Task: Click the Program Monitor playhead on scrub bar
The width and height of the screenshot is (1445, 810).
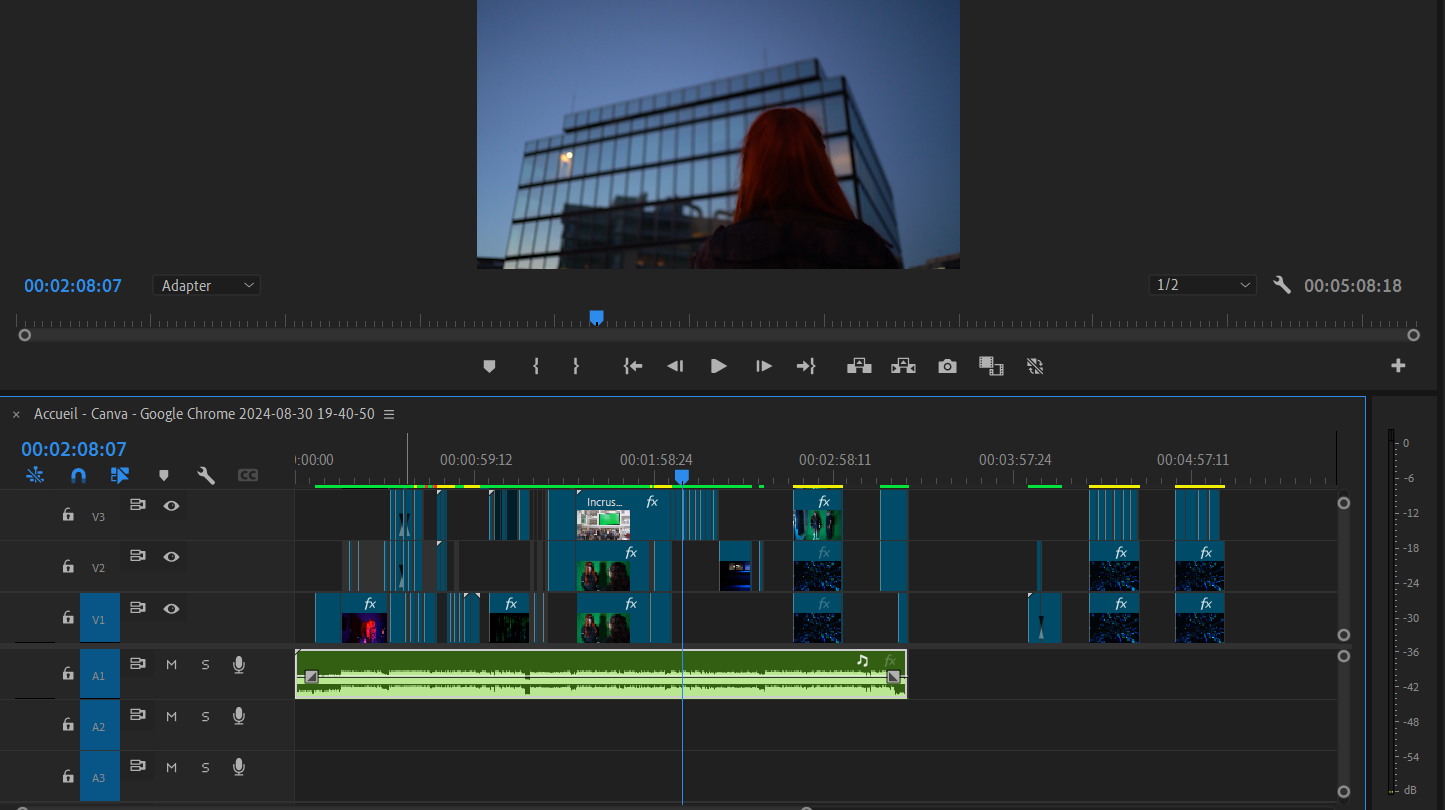Action: (x=596, y=318)
